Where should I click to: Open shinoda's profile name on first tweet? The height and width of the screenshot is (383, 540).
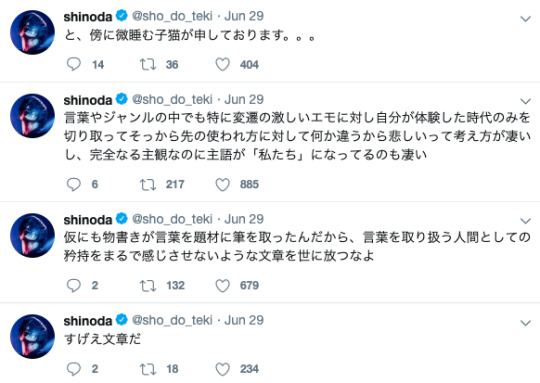[x=88, y=16]
